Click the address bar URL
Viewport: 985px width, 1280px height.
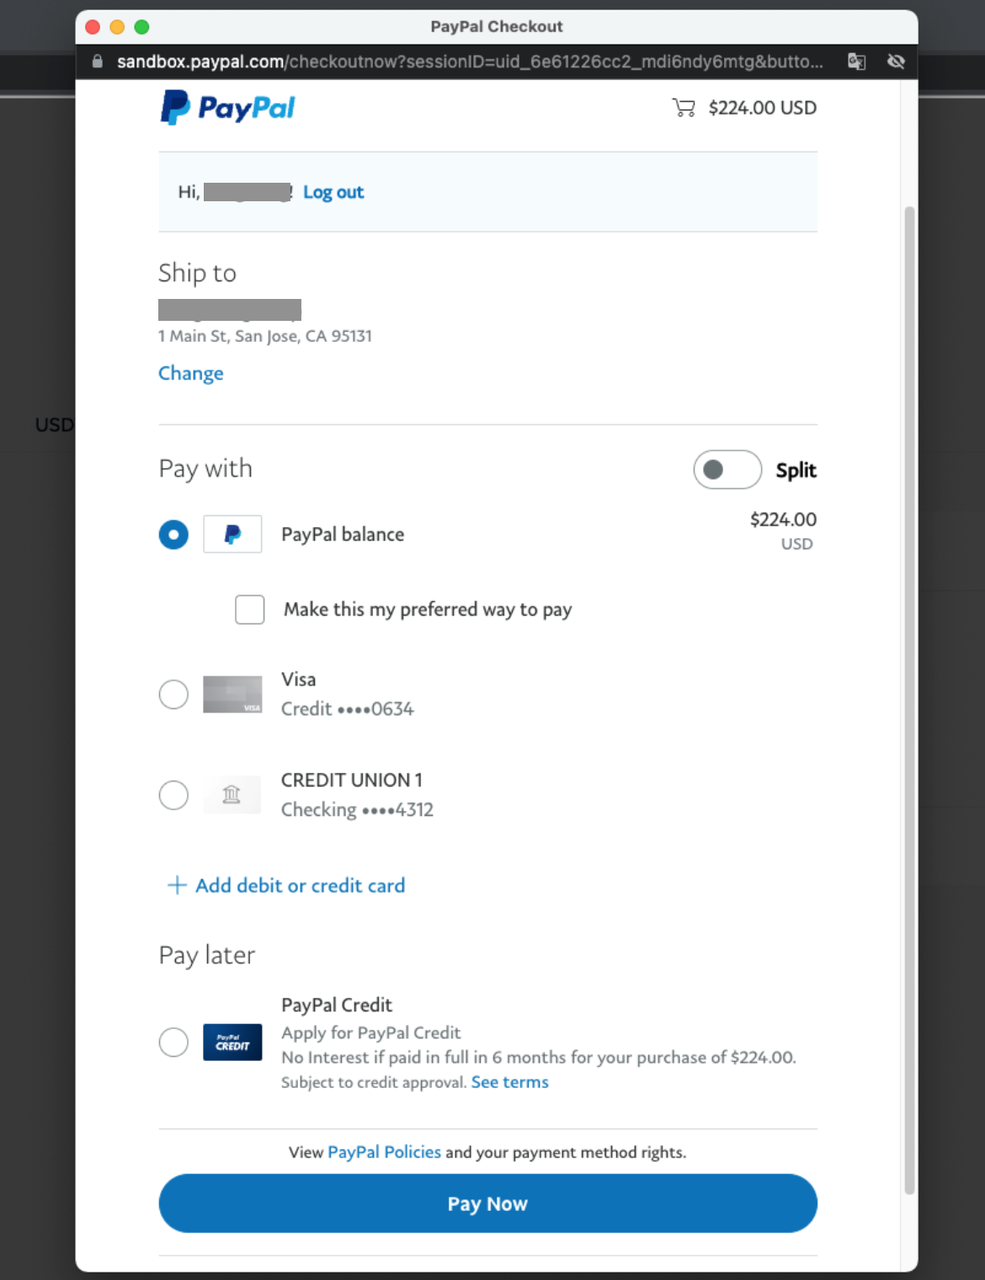point(470,61)
